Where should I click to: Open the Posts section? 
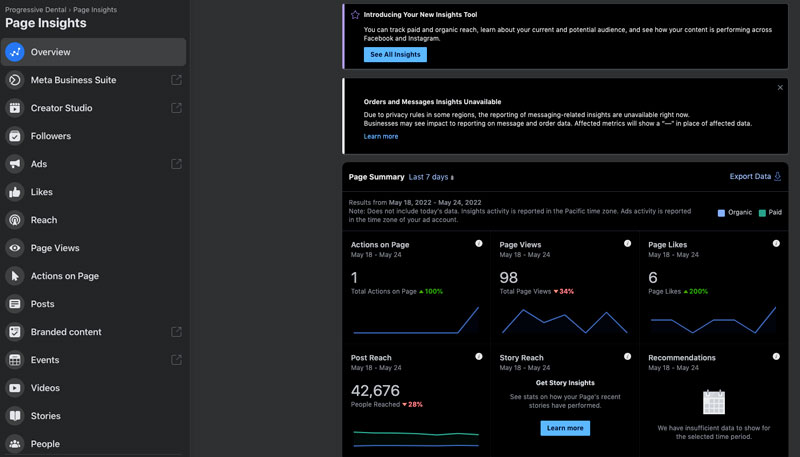point(93,304)
